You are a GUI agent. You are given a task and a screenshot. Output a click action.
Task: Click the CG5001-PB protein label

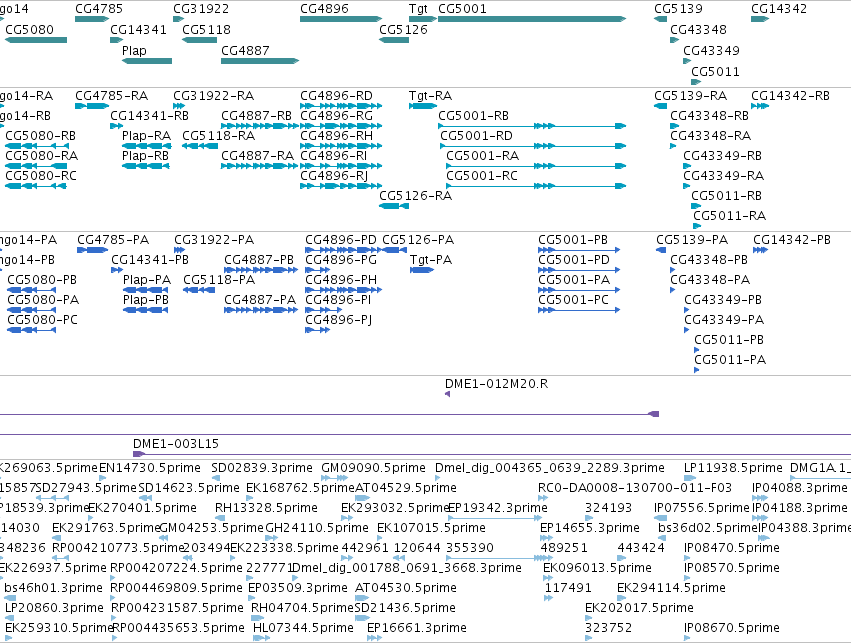(x=573, y=240)
